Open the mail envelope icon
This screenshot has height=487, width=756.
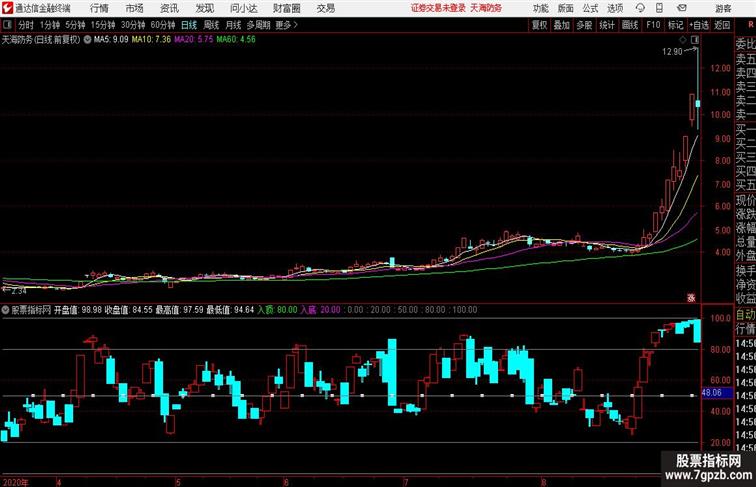(x=682, y=8)
